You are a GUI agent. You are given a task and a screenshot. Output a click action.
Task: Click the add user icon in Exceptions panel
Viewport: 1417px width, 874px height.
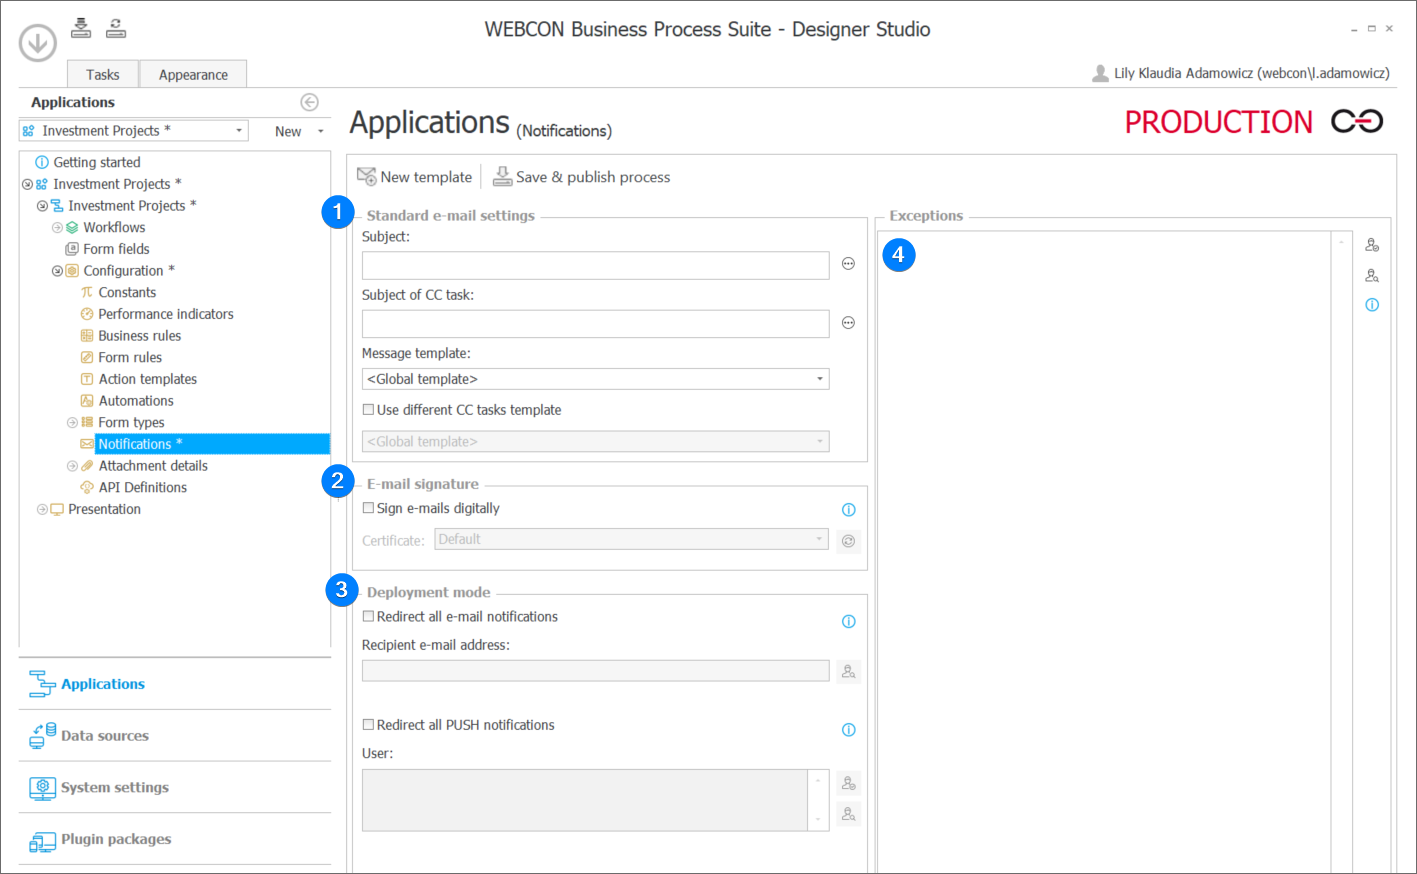click(1372, 245)
